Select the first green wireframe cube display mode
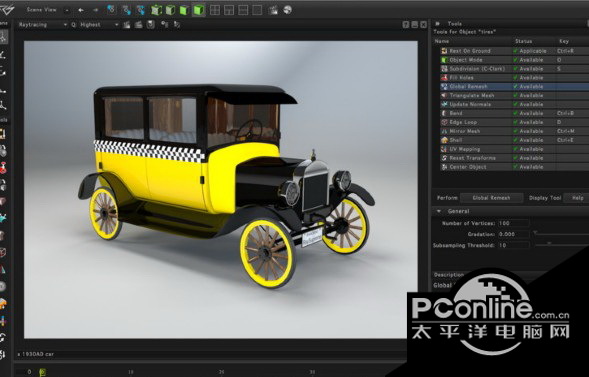Image resolution: width=589 pixels, height=377 pixels. point(156,10)
